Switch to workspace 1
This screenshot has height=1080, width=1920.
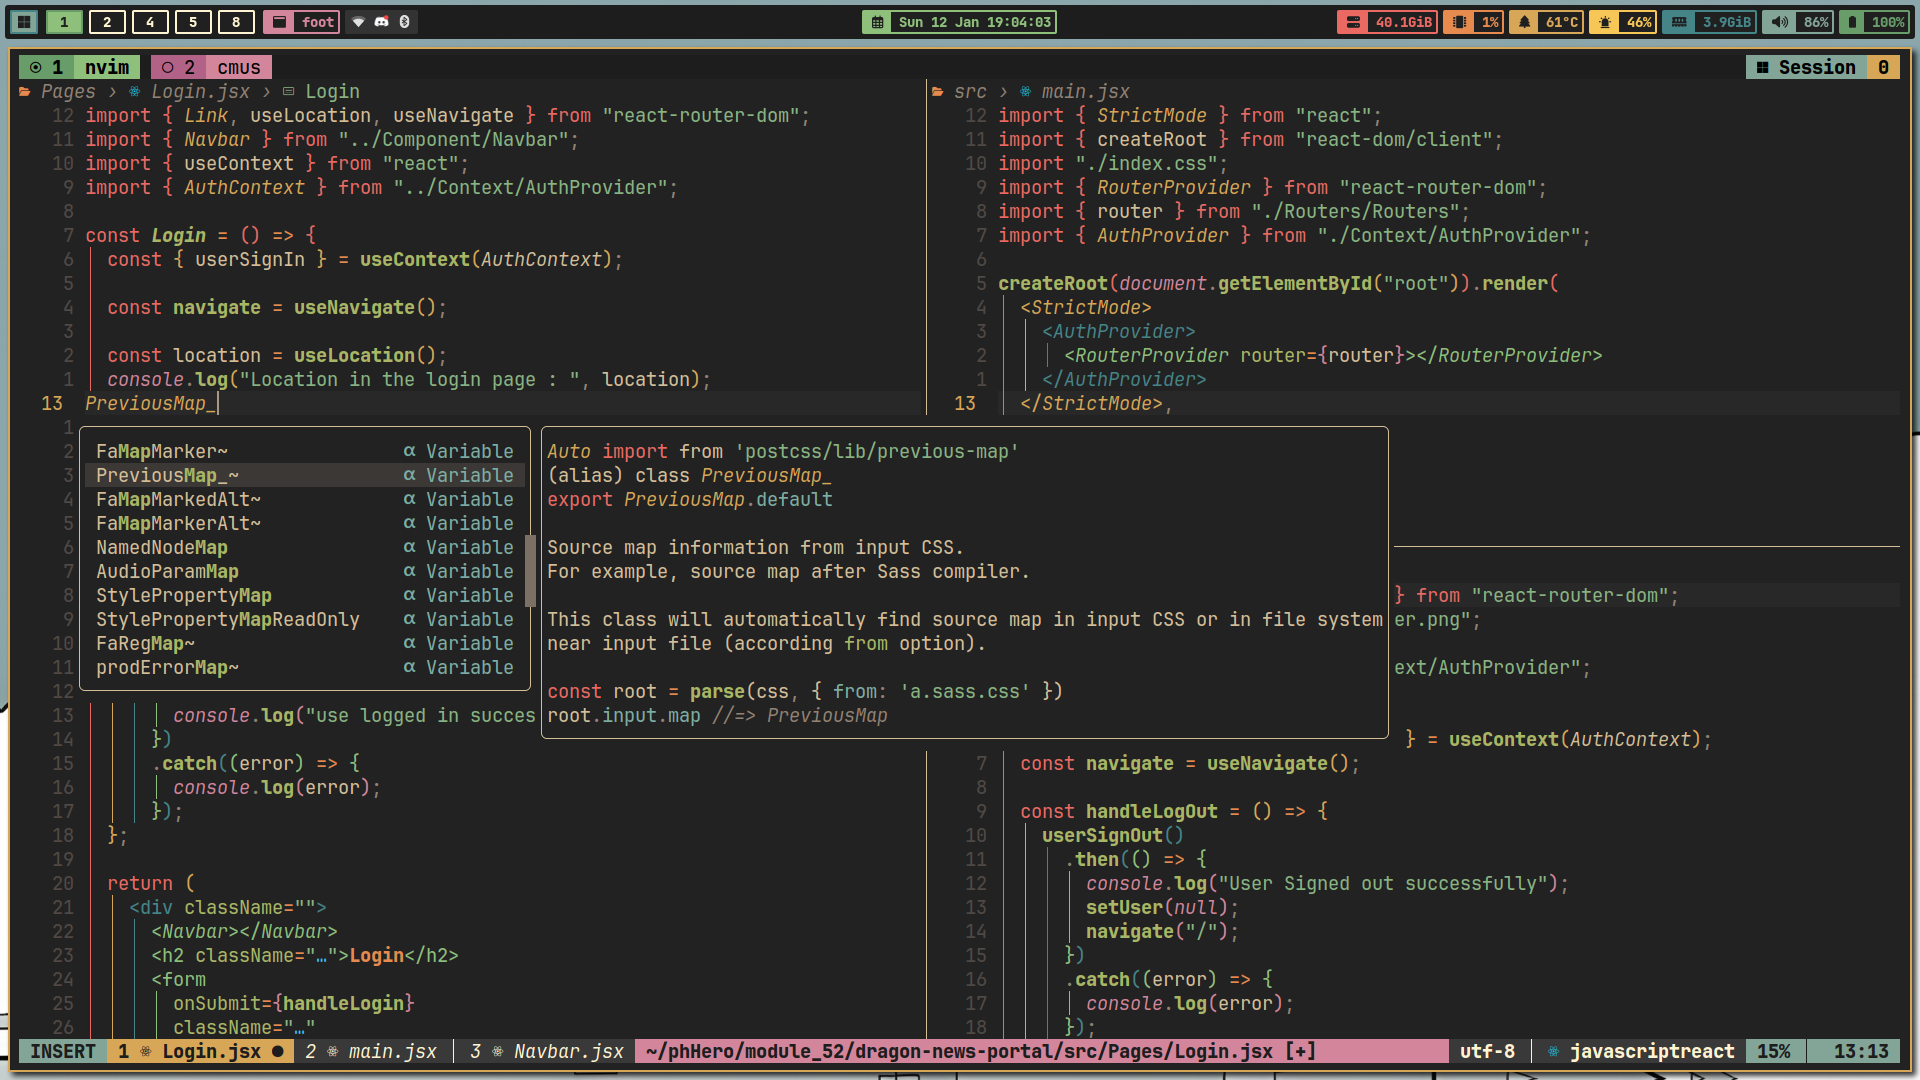(x=64, y=22)
